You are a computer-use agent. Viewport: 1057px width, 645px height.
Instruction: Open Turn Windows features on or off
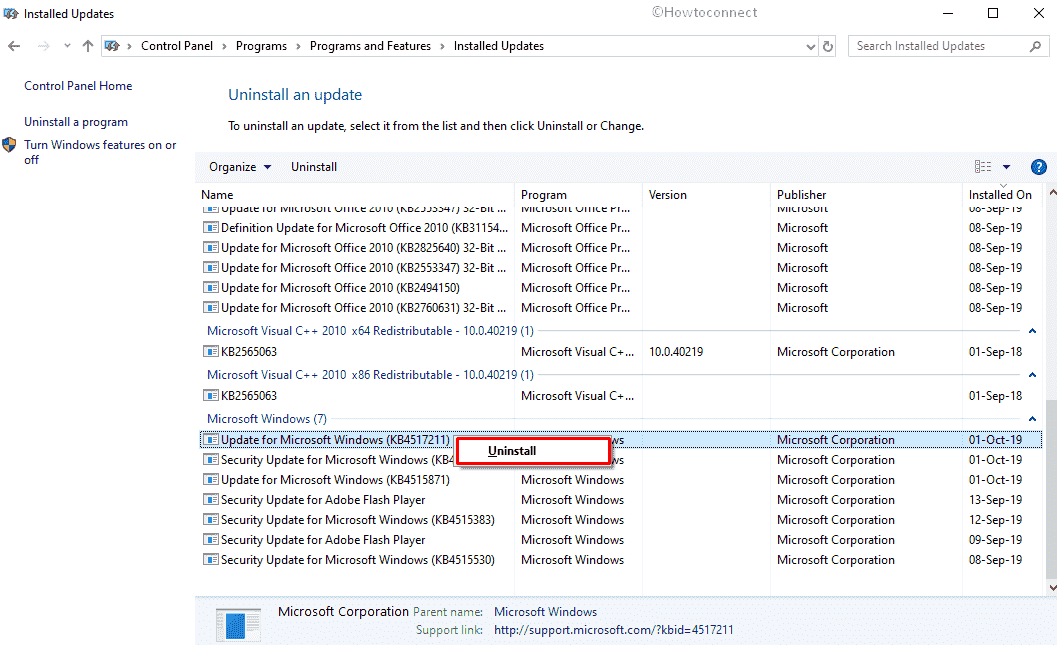pos(100,152)
